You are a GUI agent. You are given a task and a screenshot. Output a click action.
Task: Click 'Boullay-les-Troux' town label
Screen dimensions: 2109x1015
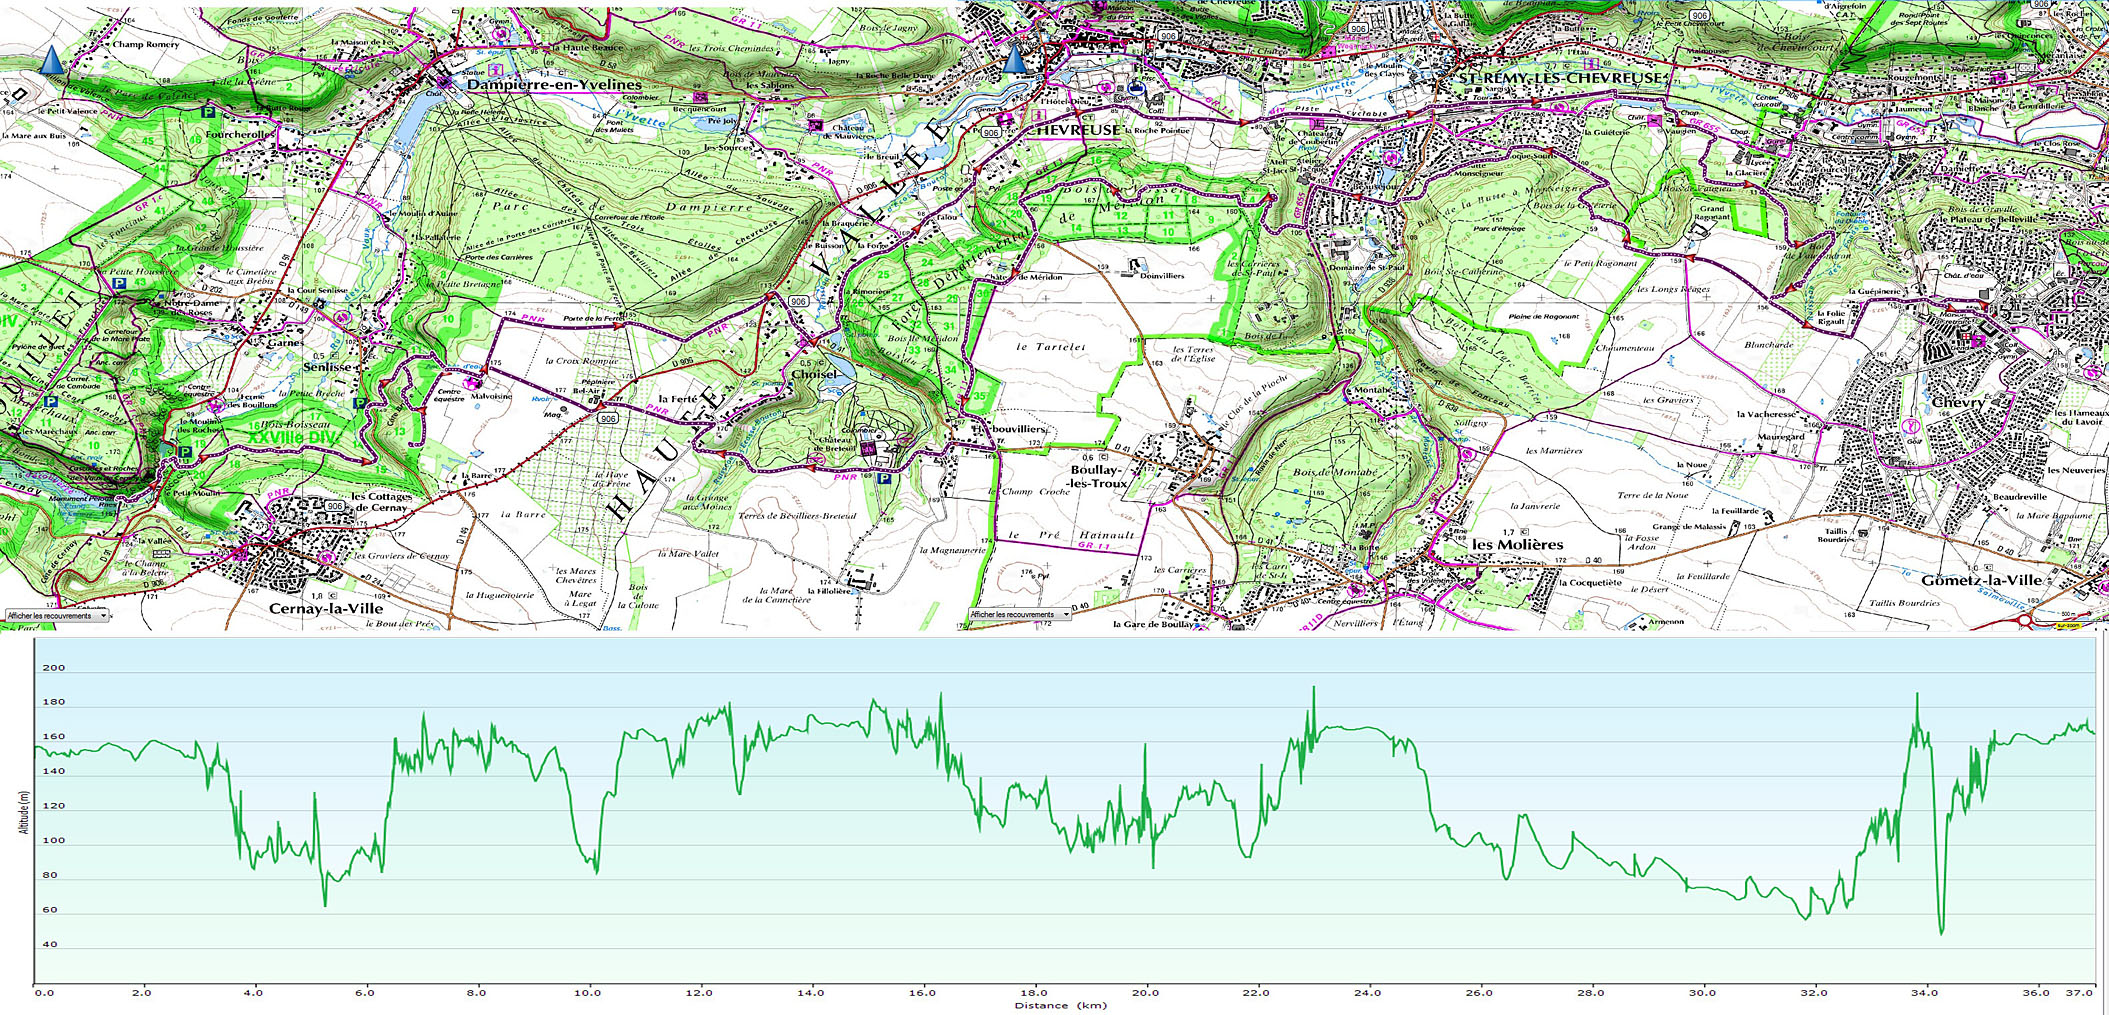[x=1098, y=476]
